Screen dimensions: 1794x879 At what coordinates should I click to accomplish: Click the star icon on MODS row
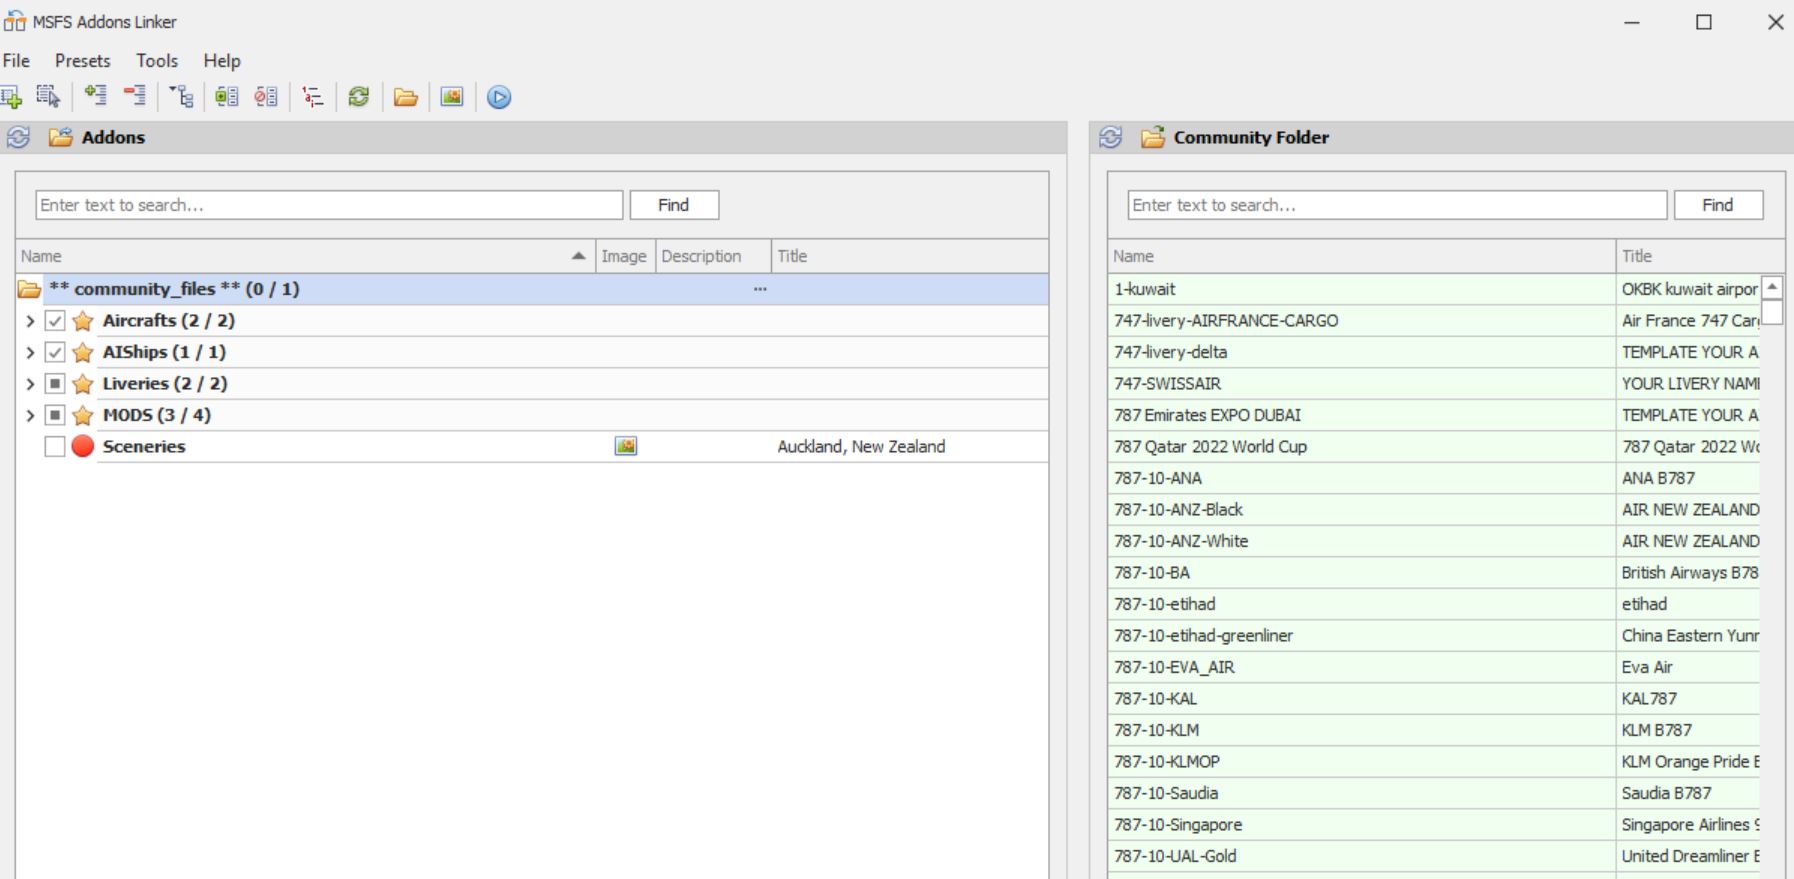tap(83, 415)
